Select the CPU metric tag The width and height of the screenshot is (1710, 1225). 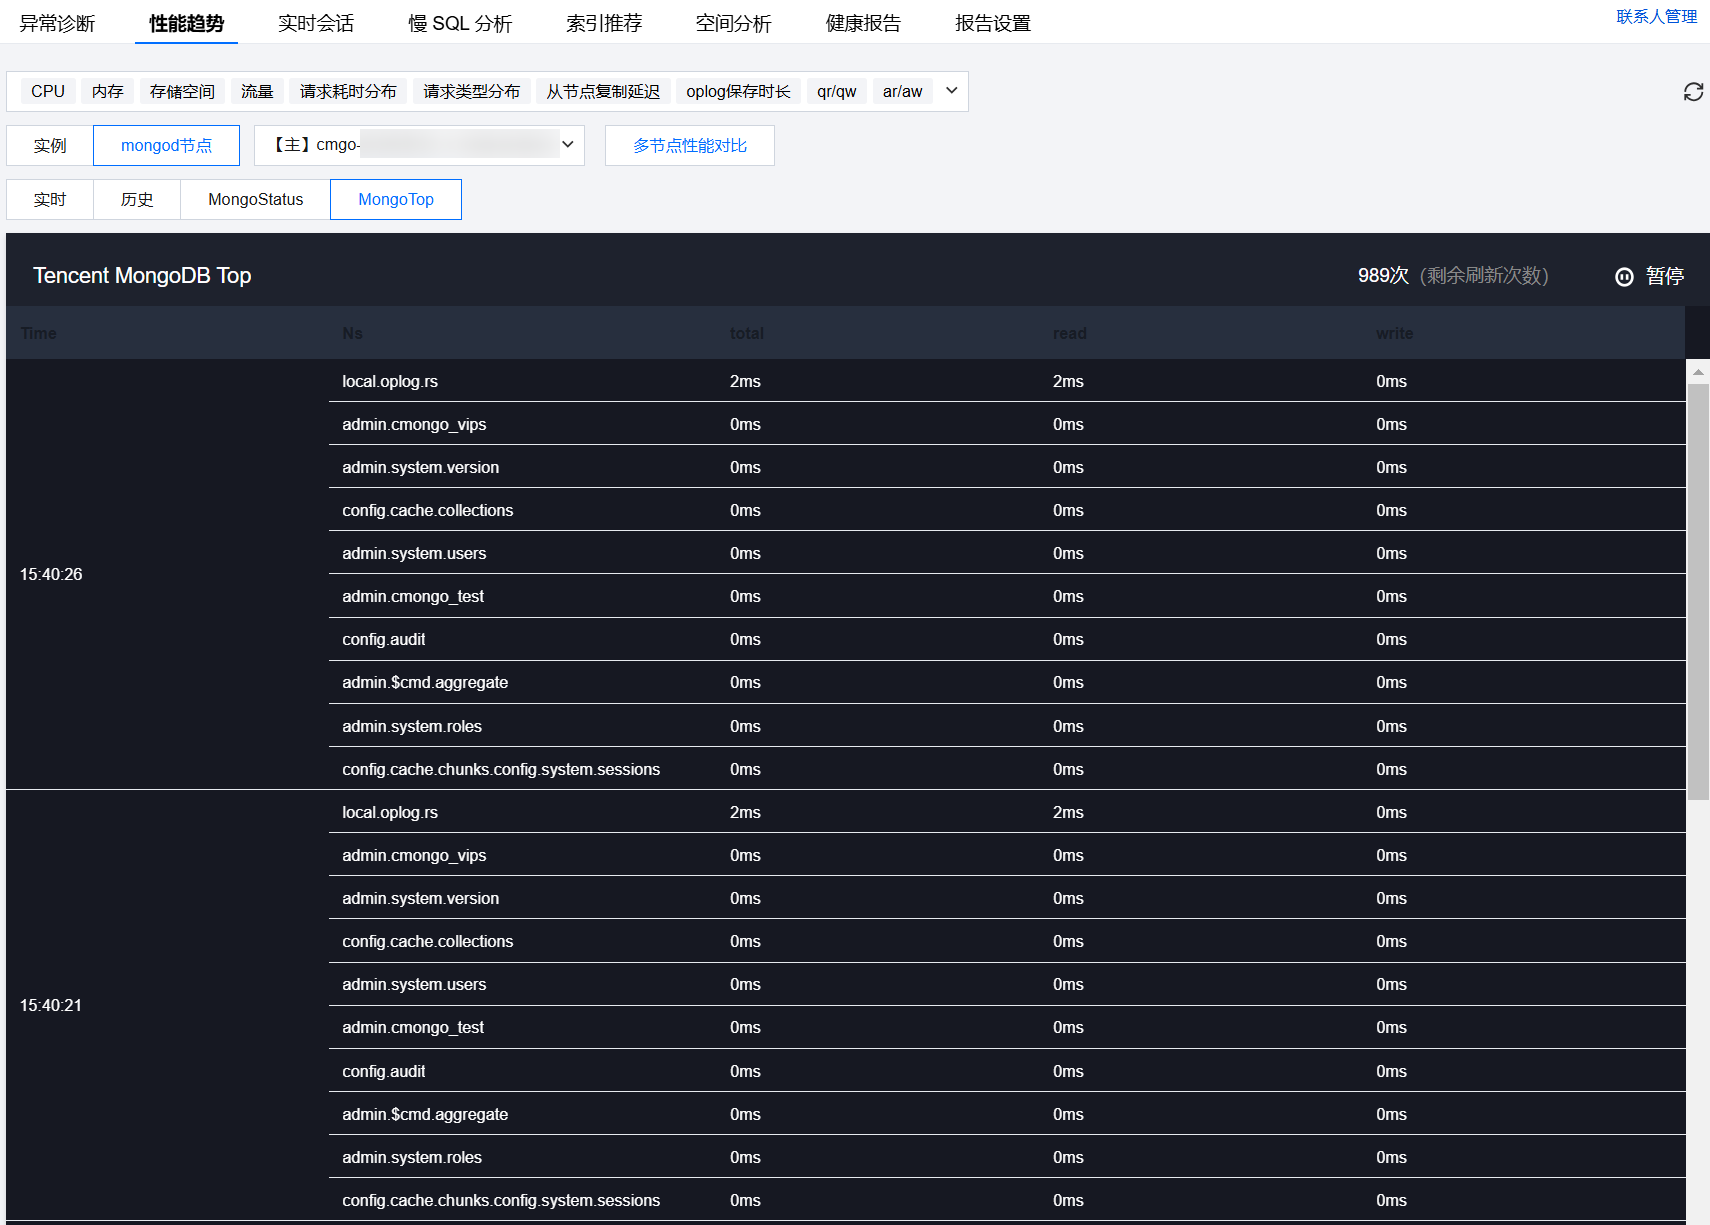pos(47,91)
